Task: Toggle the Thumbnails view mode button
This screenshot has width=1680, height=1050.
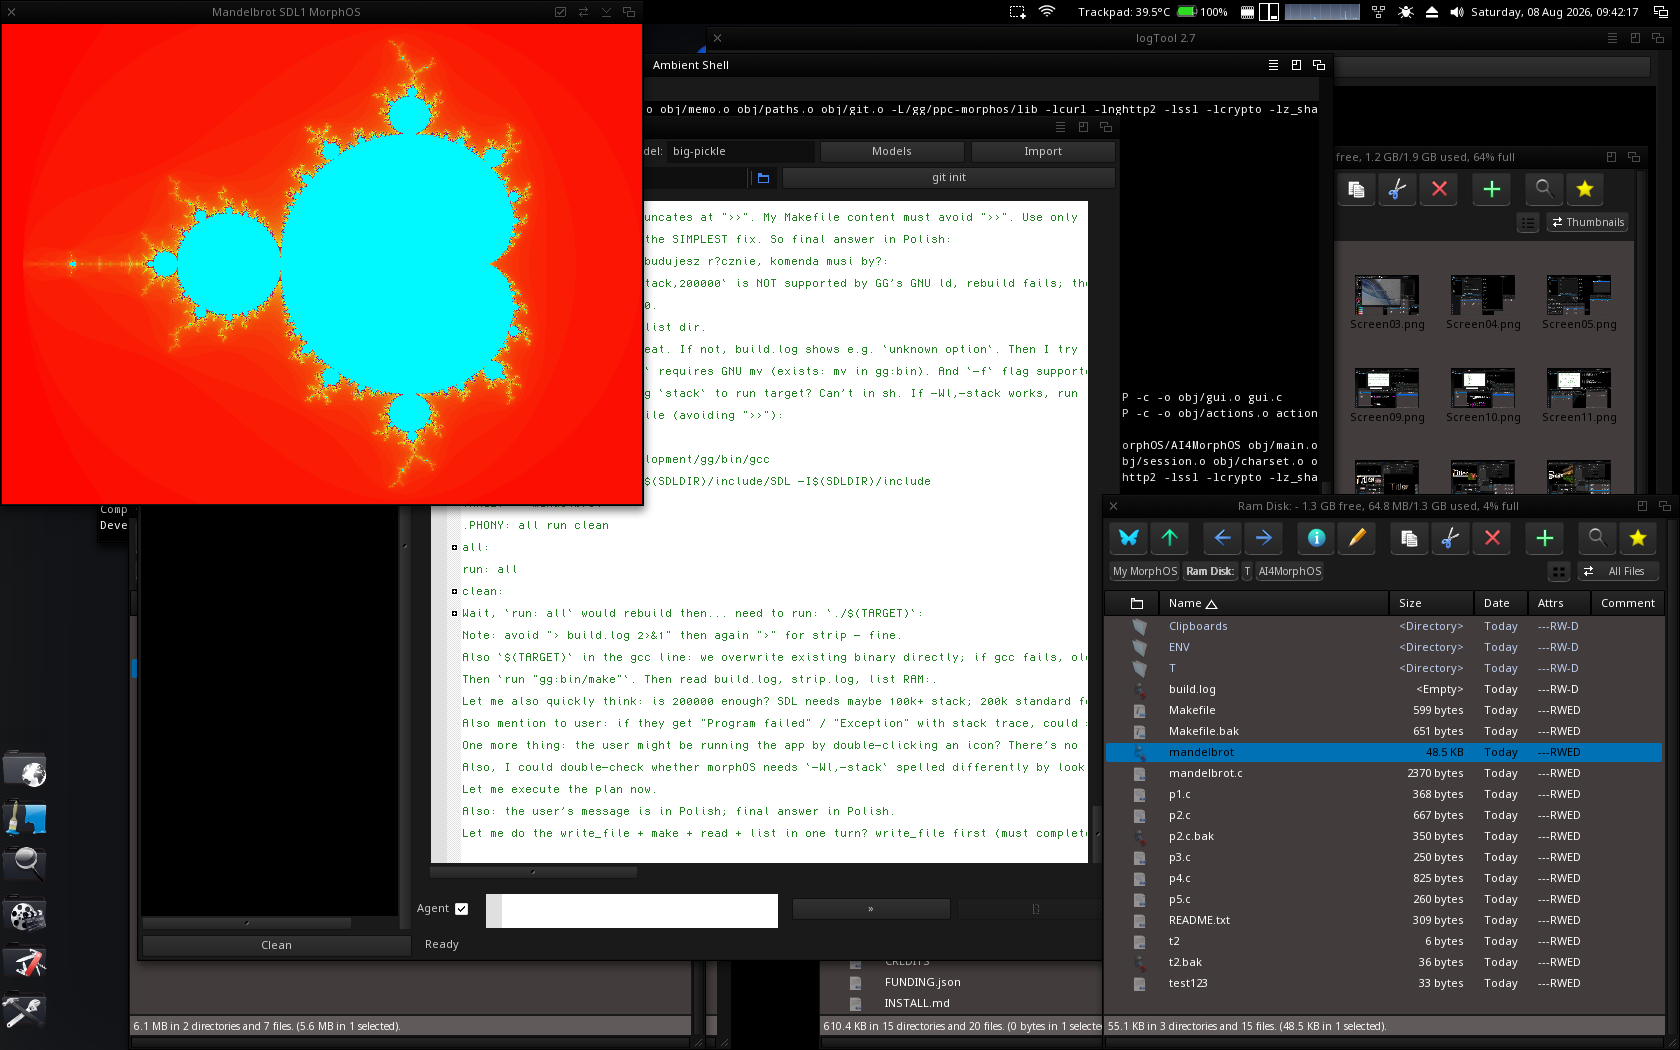Action: (x=1588, y=223)
